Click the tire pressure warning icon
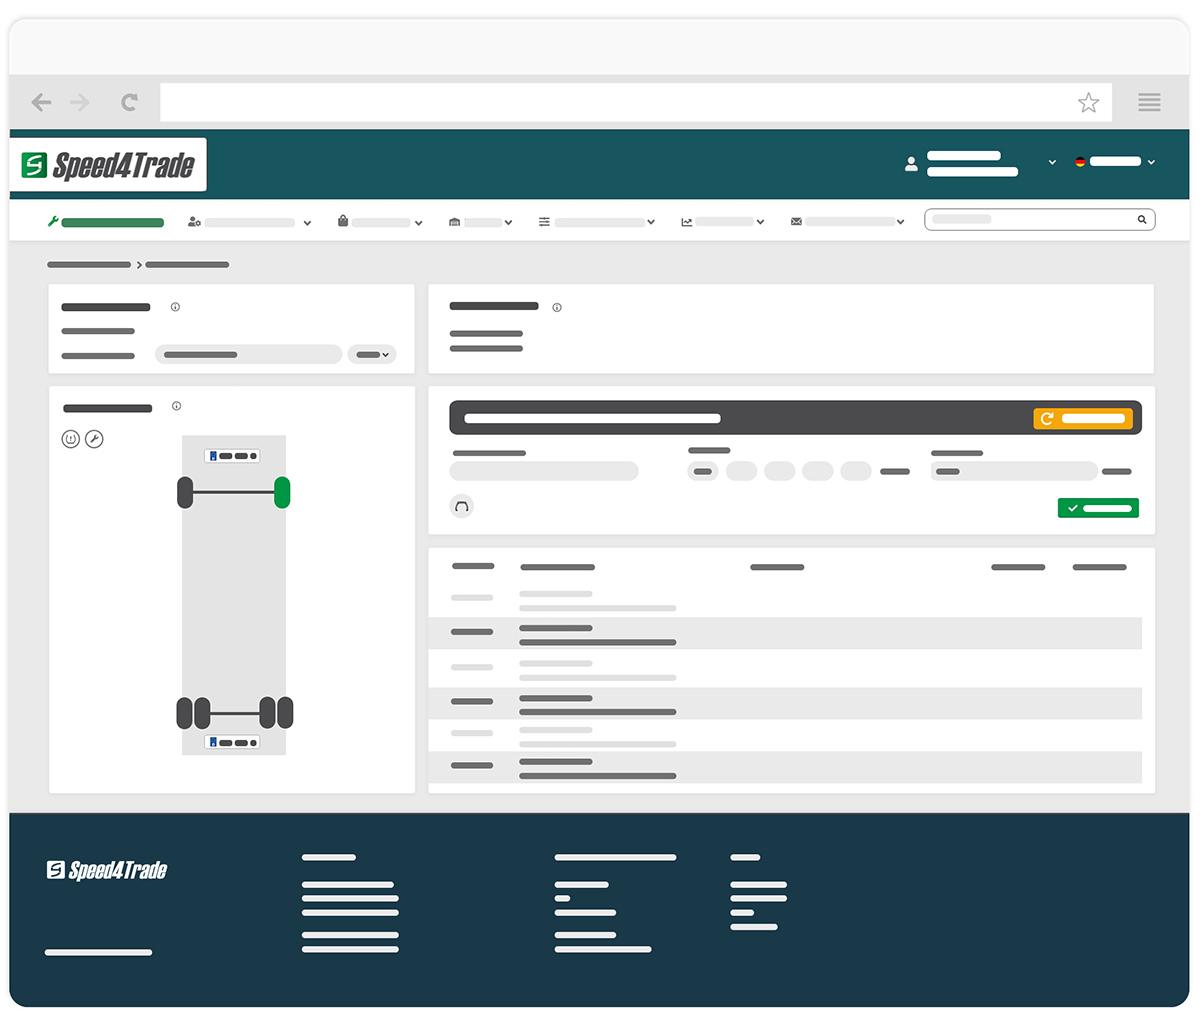The height and width of the screenshot is (1027, 1200). tap(70, 439)
